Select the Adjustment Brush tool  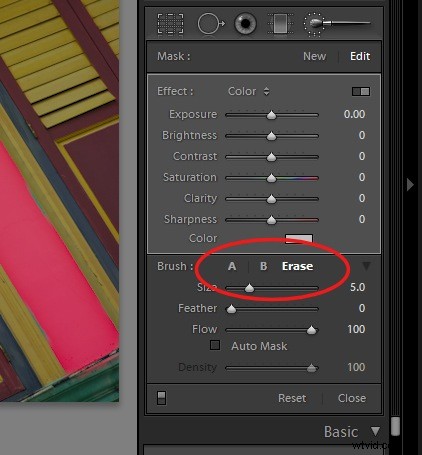[337, 24]
